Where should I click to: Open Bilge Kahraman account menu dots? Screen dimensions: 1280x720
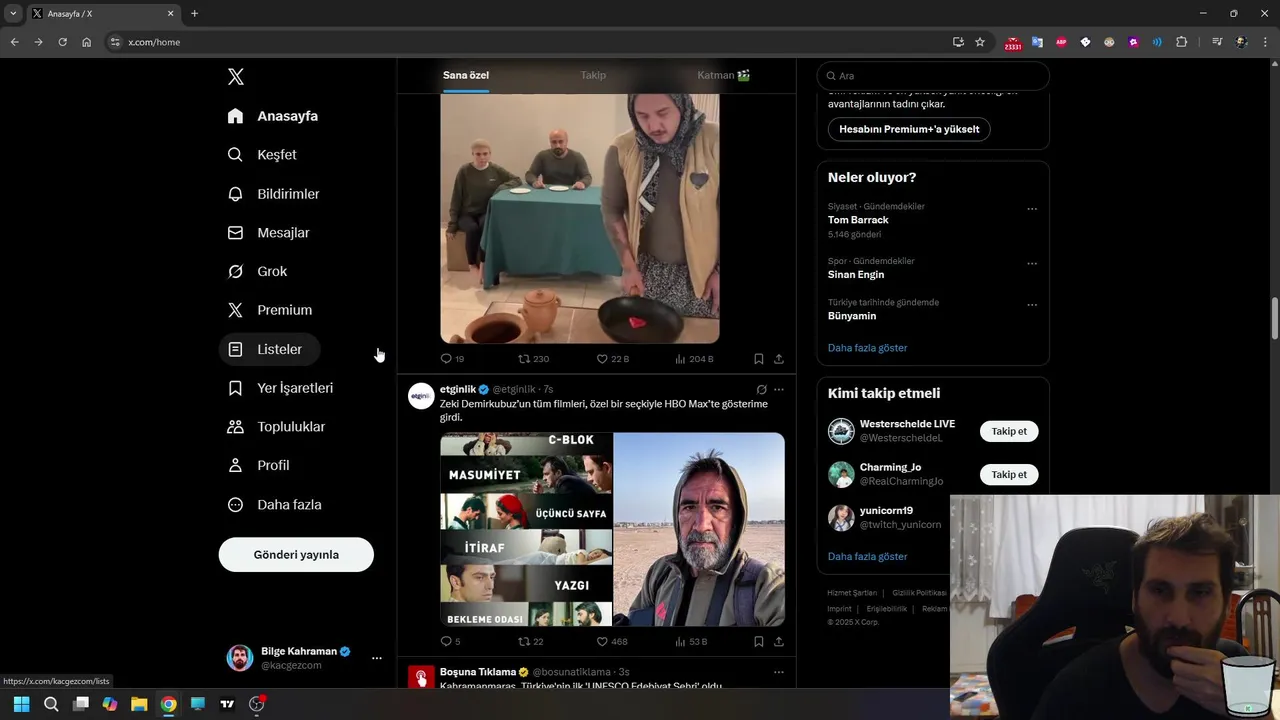click(x=377, y=658)
